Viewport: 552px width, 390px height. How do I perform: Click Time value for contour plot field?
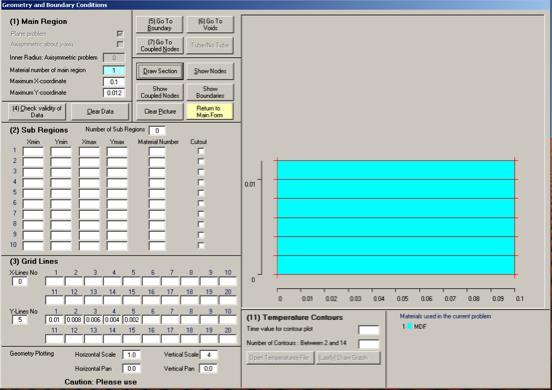[x=369, y=330]
